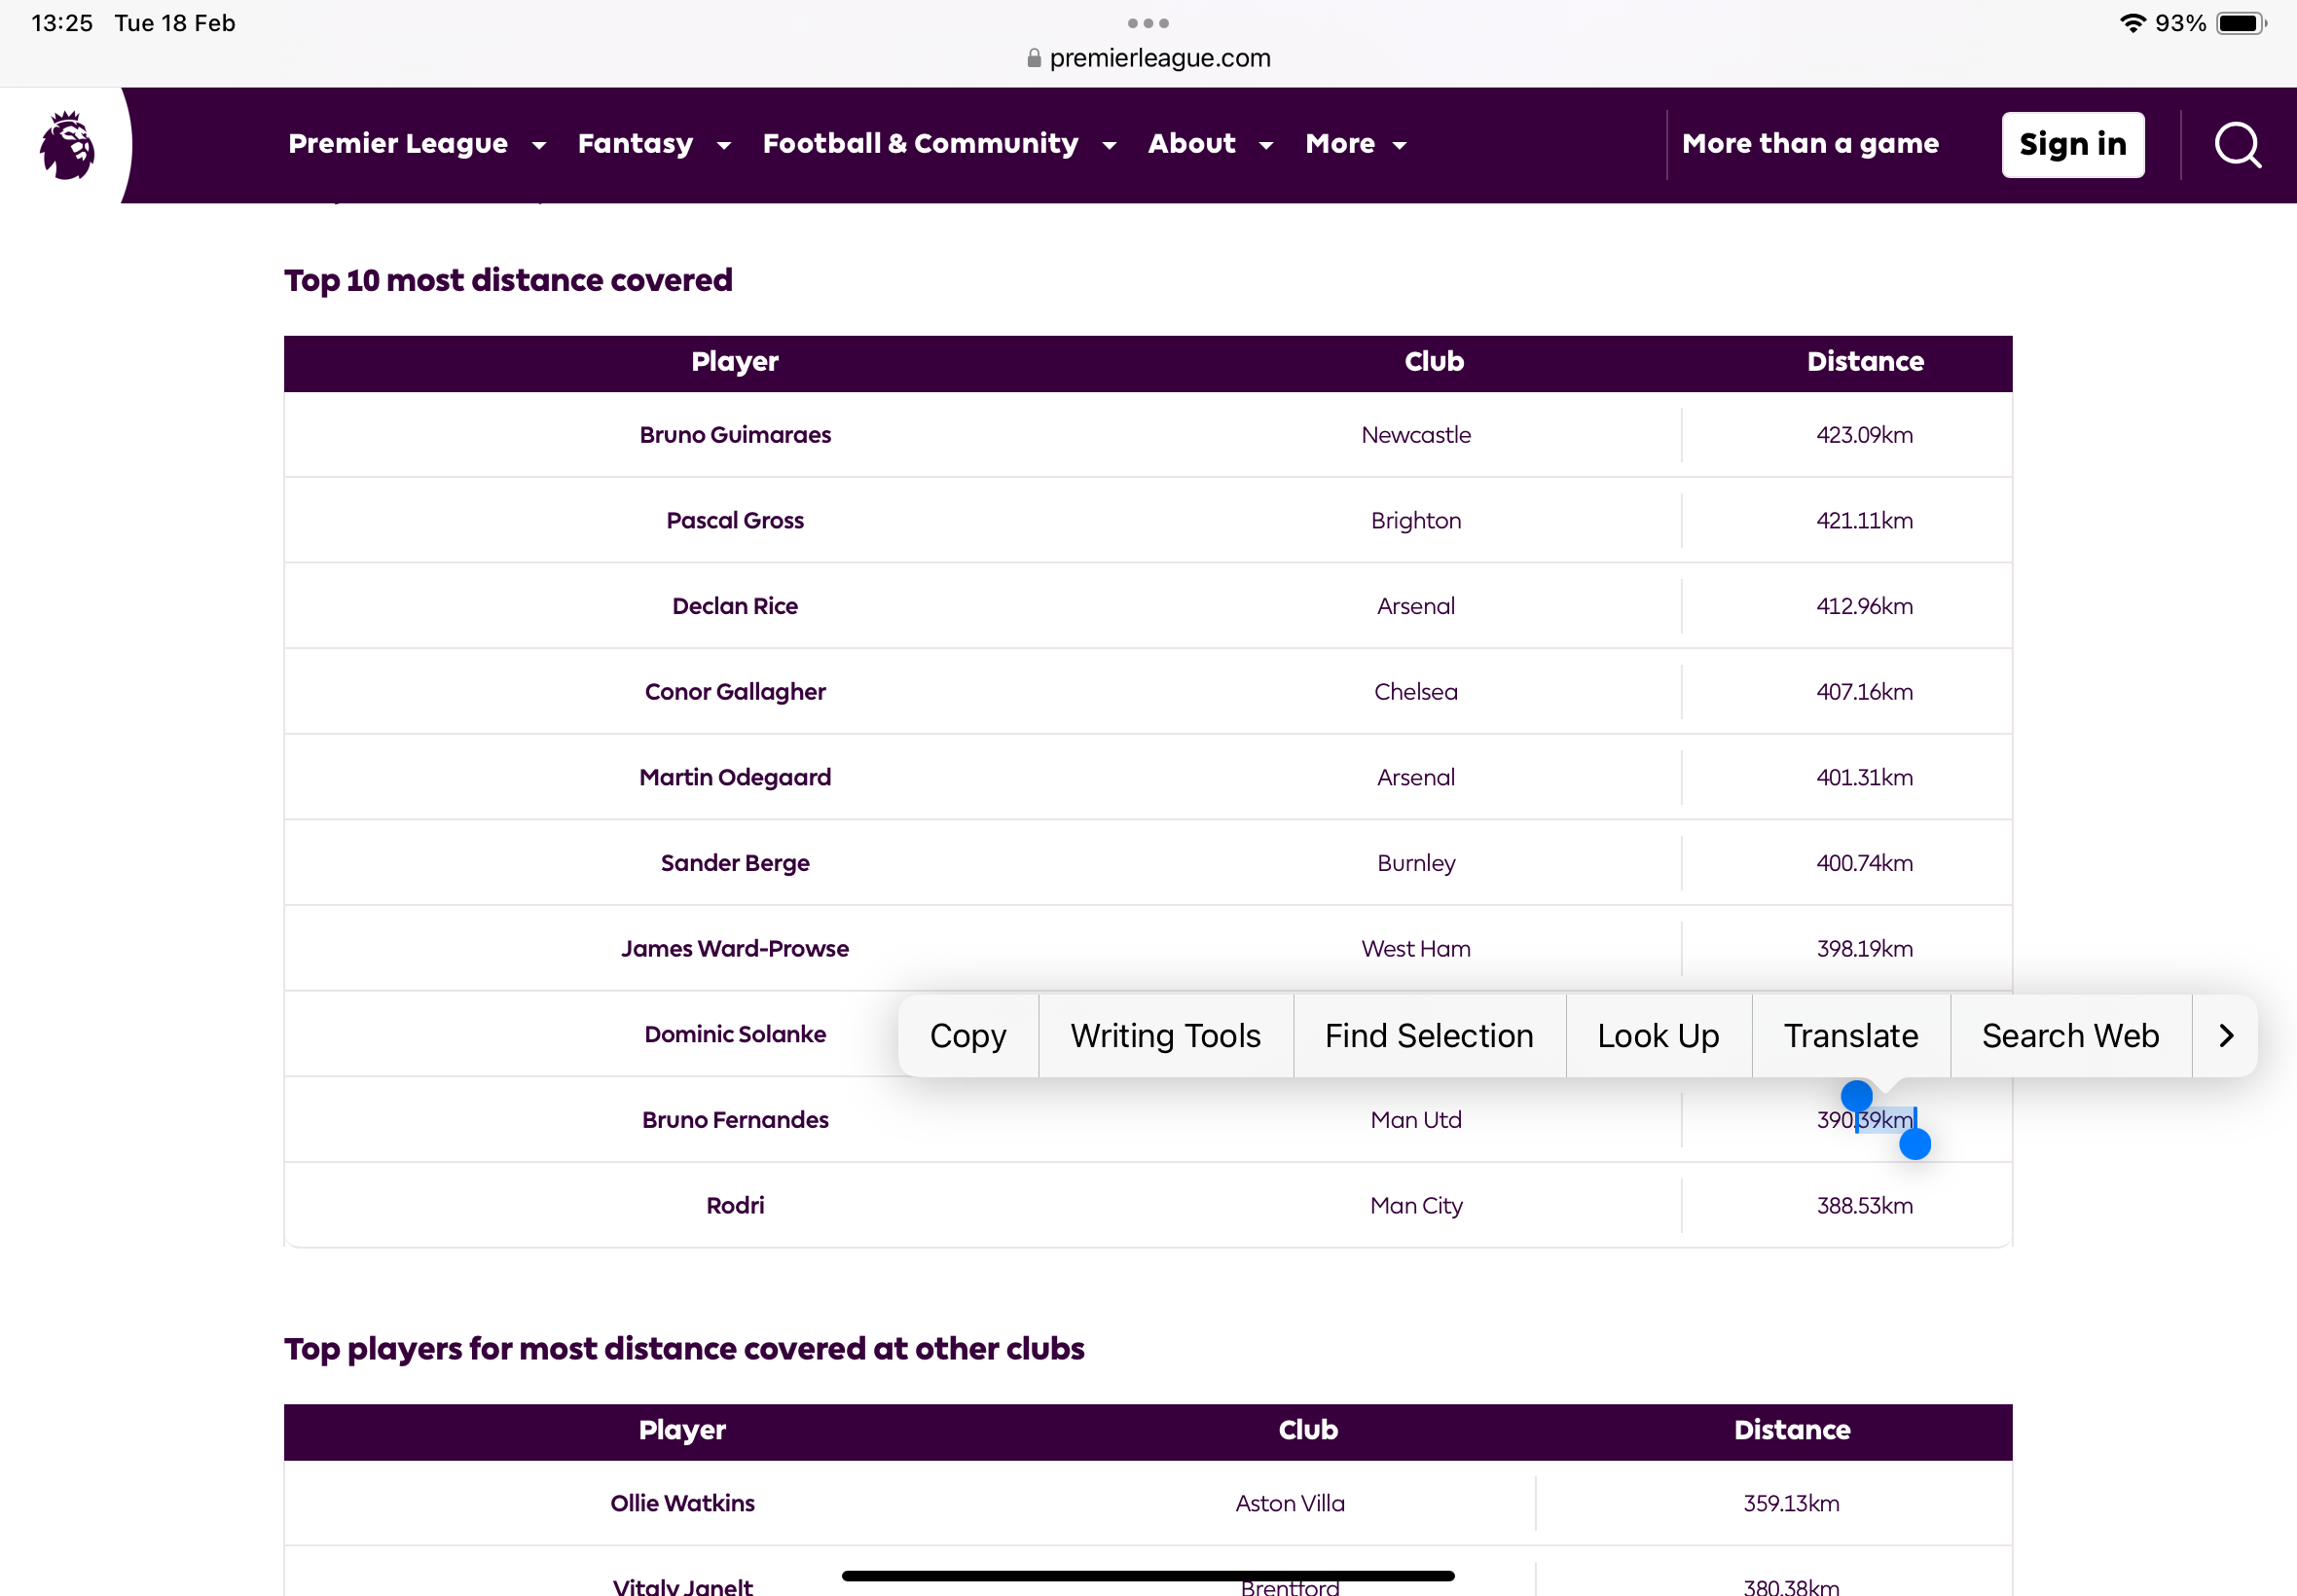Select the 421.11km distance value
The image size is (2297, 1596).
[x=1864, y=521]
